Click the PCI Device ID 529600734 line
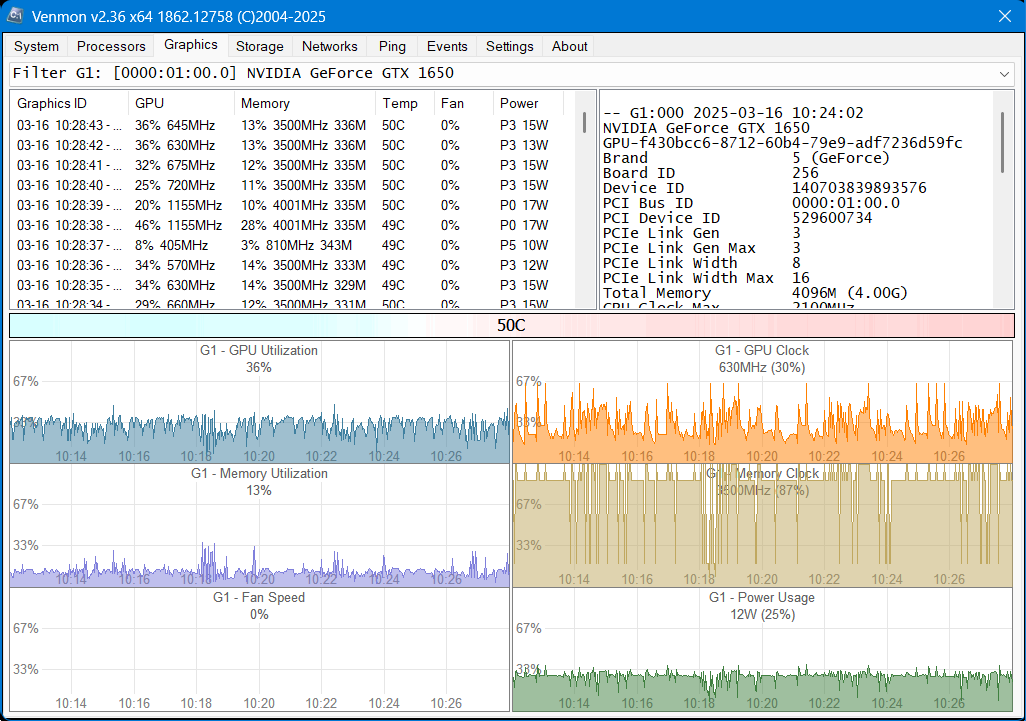The height and width of the screenshot is (721, 1026). tap(737, 218)
